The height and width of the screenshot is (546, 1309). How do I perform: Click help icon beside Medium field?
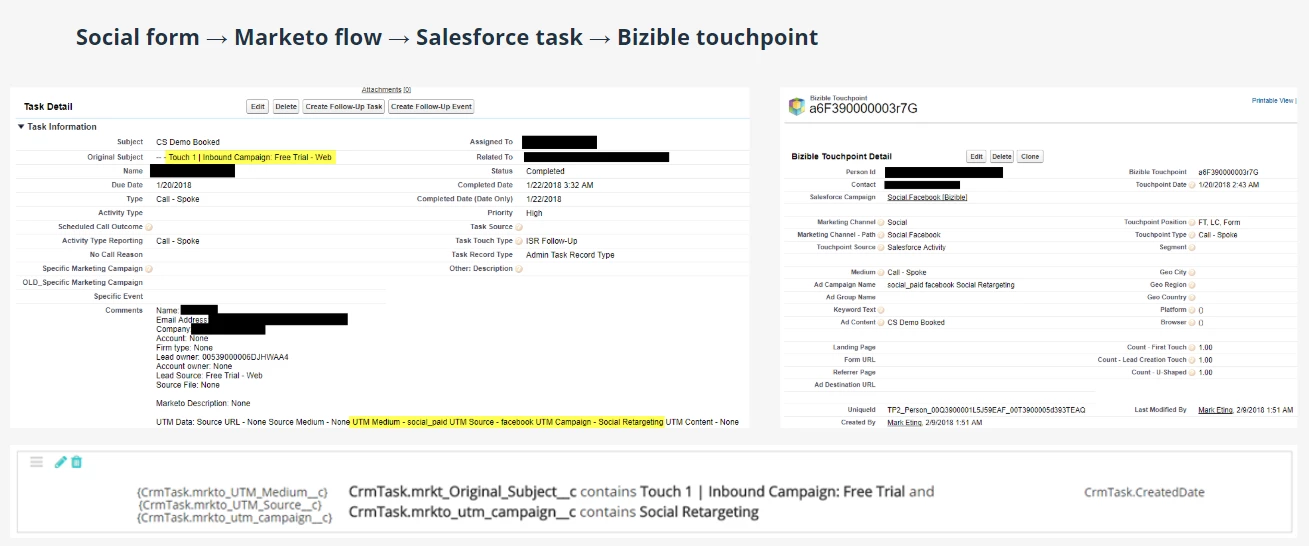click(881, 272)
